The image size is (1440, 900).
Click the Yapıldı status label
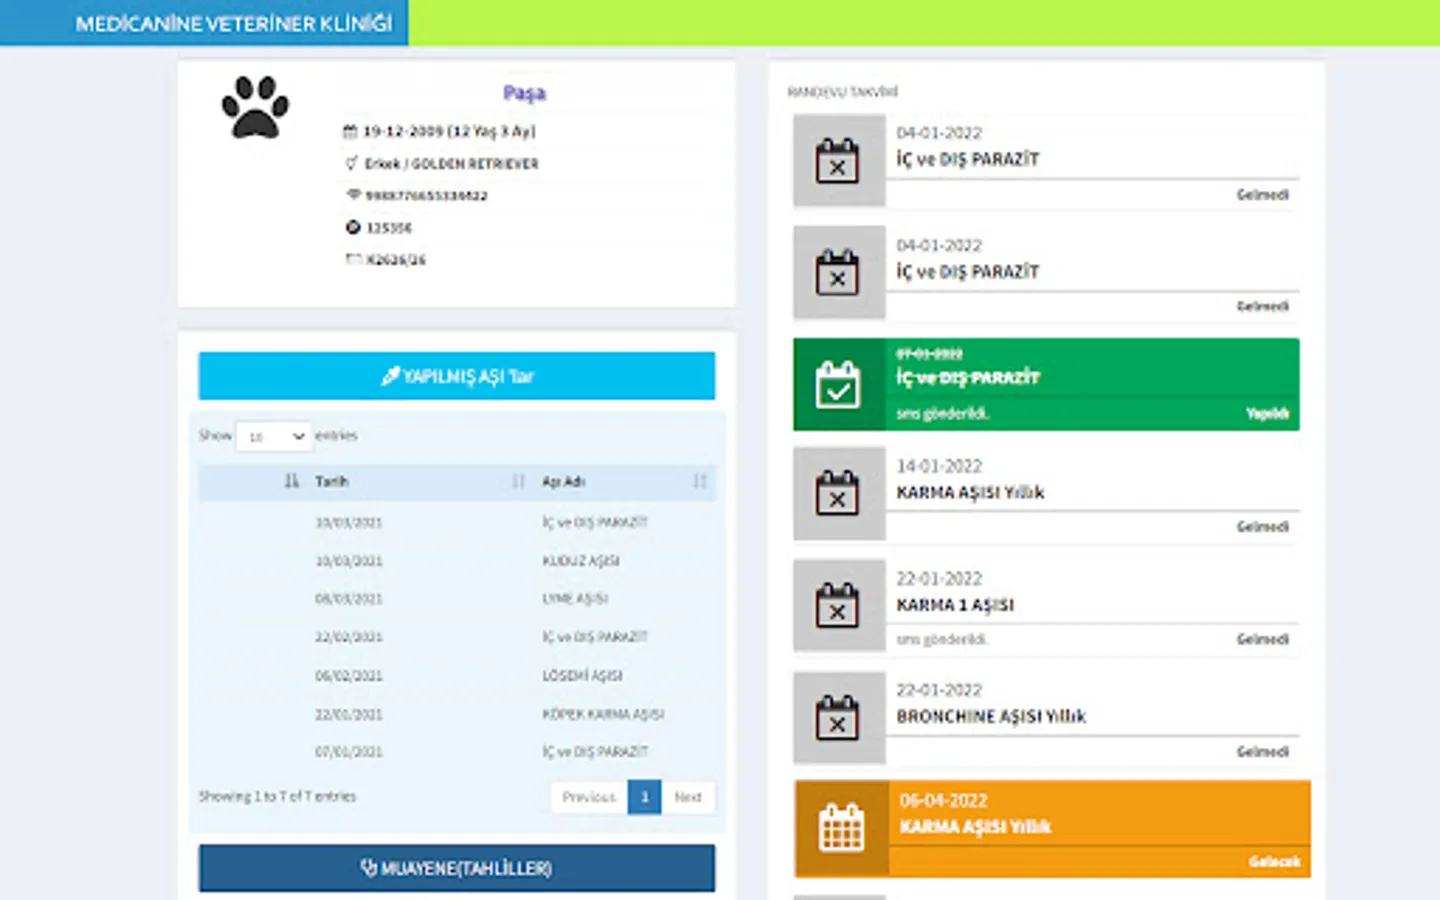tap(1267, 413)
